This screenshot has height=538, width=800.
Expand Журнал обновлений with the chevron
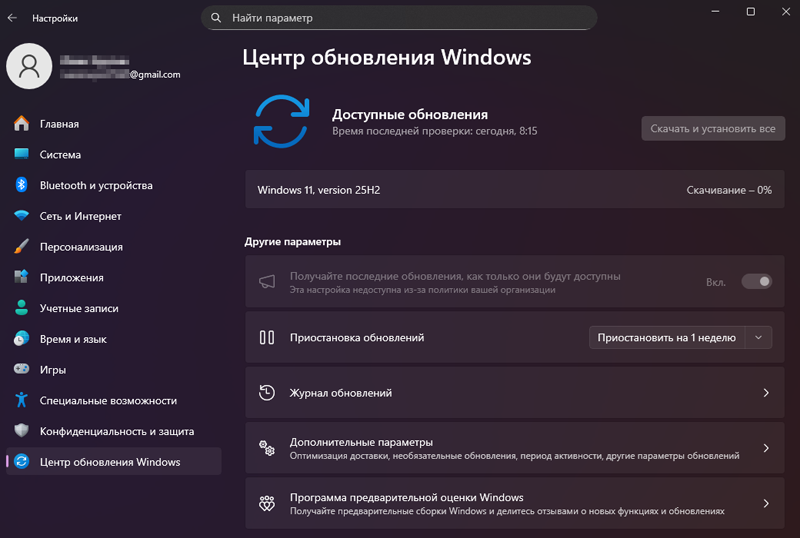[766, 393]
